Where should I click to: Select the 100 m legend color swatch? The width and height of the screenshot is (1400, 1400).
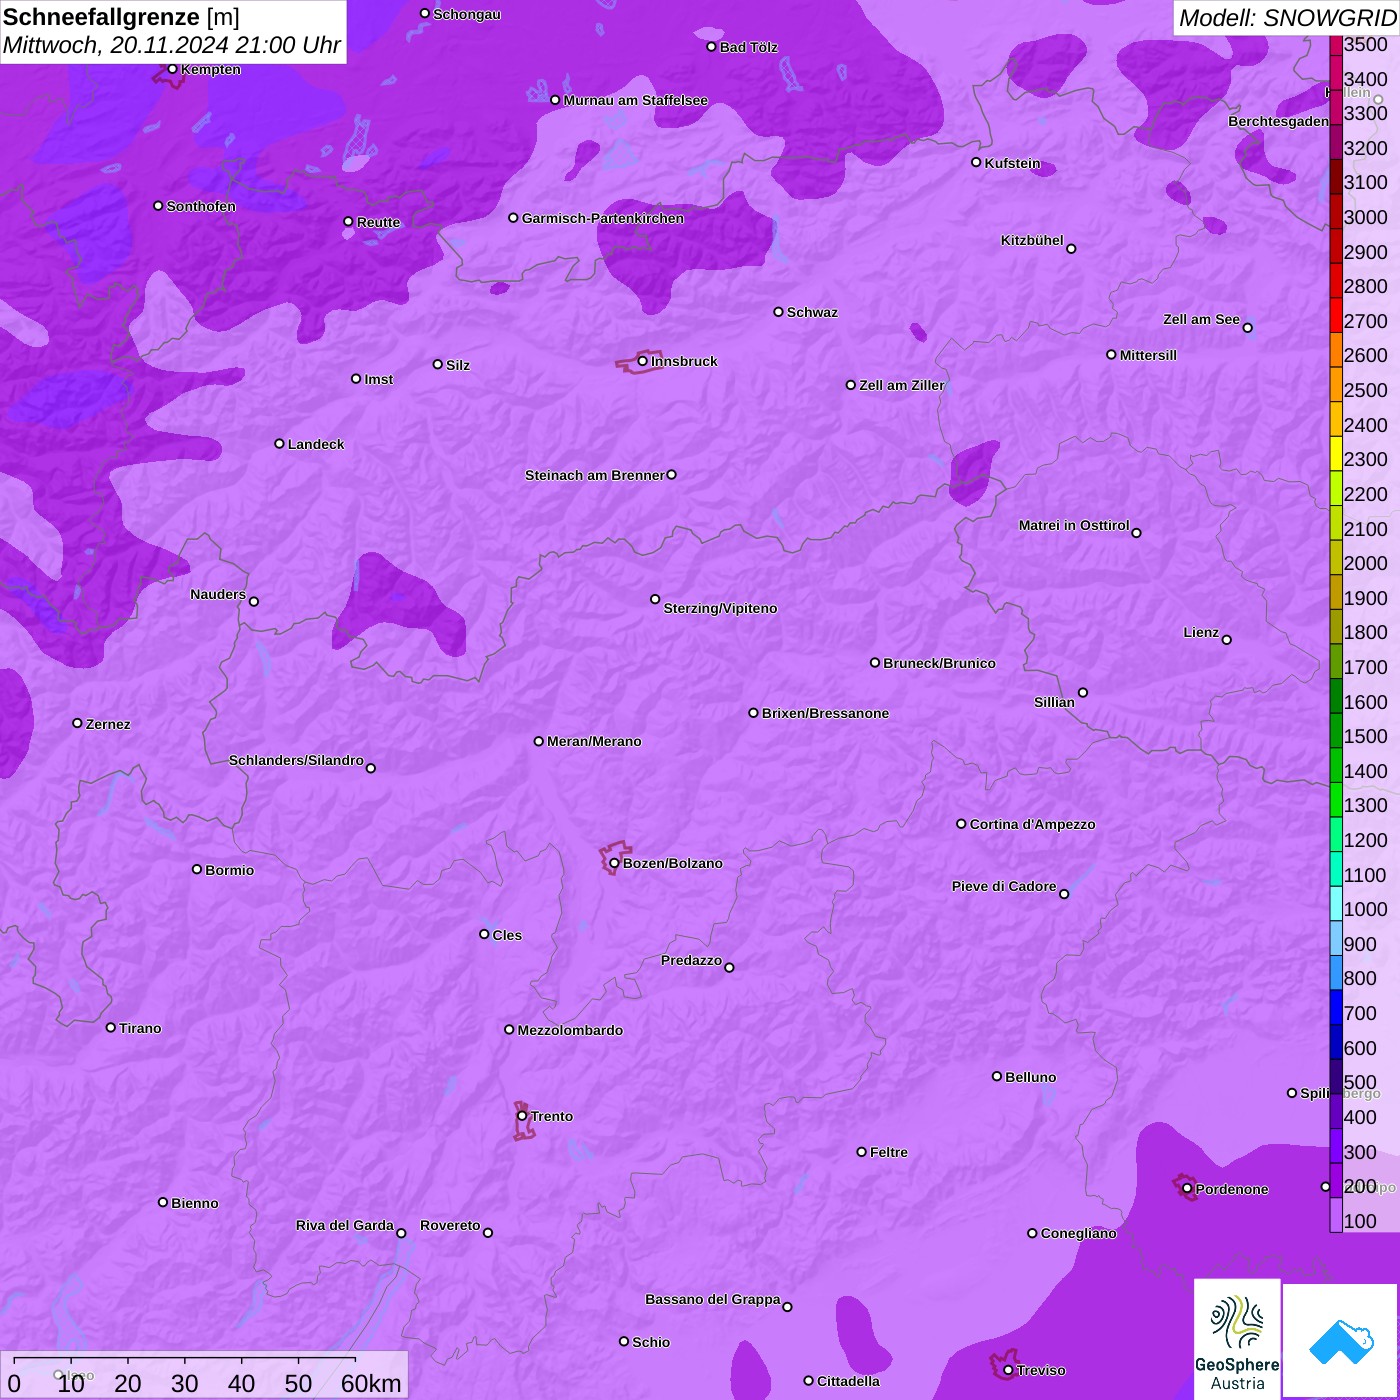coord(1336,1215)
